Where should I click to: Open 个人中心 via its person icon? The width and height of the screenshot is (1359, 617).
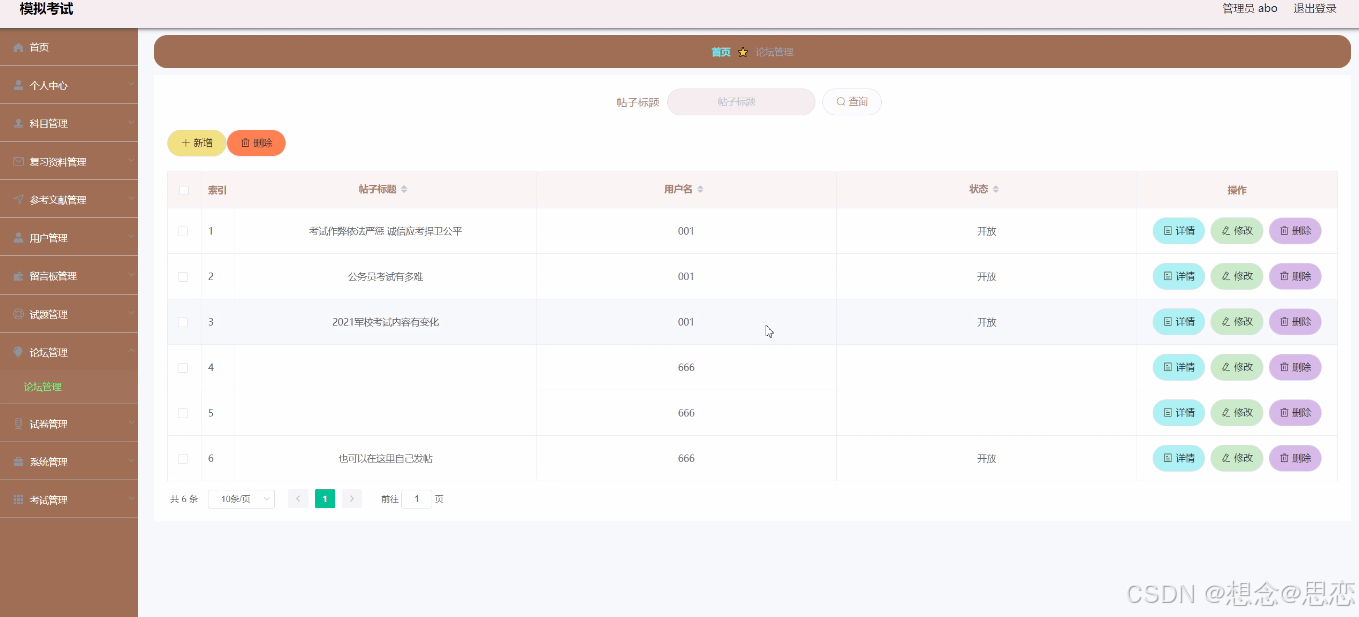click(x=18, y=85)
